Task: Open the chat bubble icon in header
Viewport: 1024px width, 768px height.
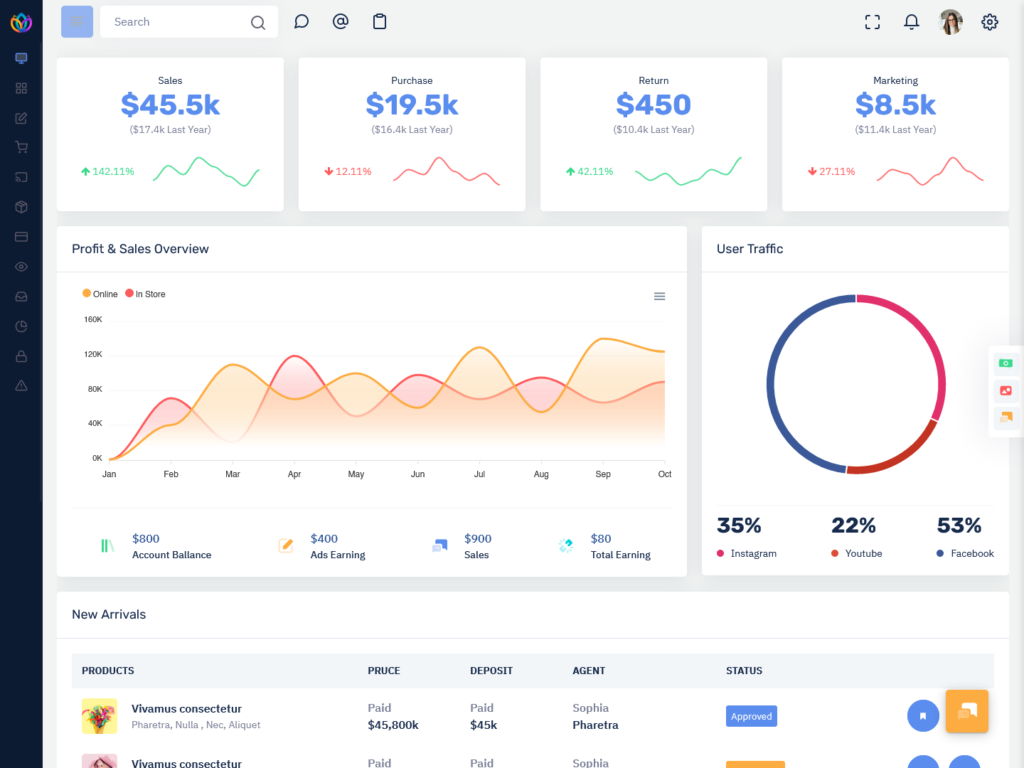Action: pos(301,22)
